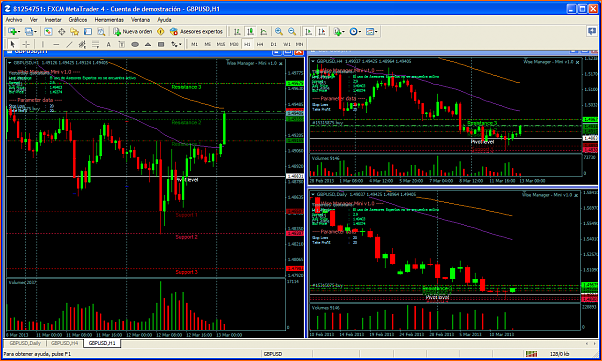Viewport: 602px width, 361px height.
Task: Open the Gráficos menu
Action: [x=78, y=20]
